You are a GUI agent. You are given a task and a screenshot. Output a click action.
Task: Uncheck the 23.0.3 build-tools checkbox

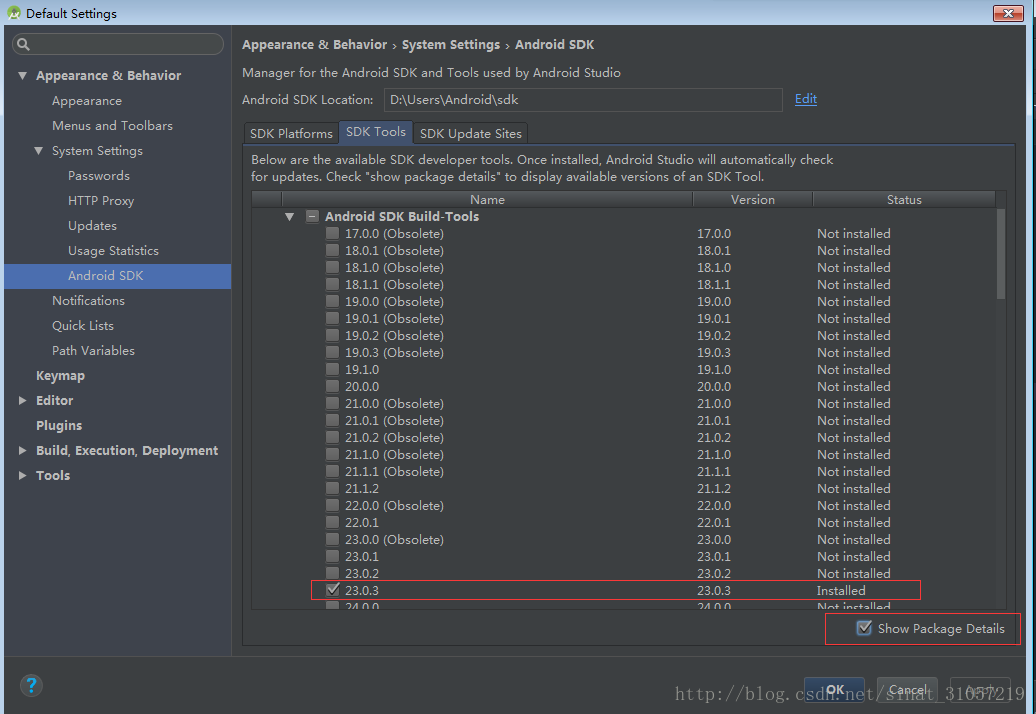pyautogui.click(x=332, y=590)
